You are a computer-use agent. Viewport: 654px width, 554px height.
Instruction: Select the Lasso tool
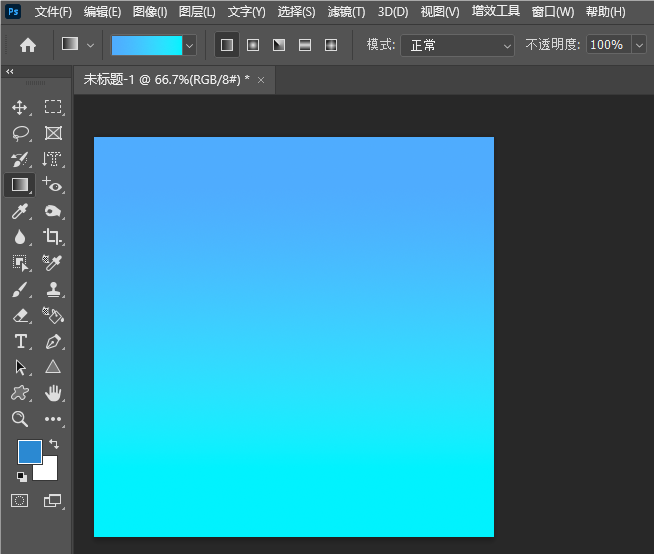point(20,133)
